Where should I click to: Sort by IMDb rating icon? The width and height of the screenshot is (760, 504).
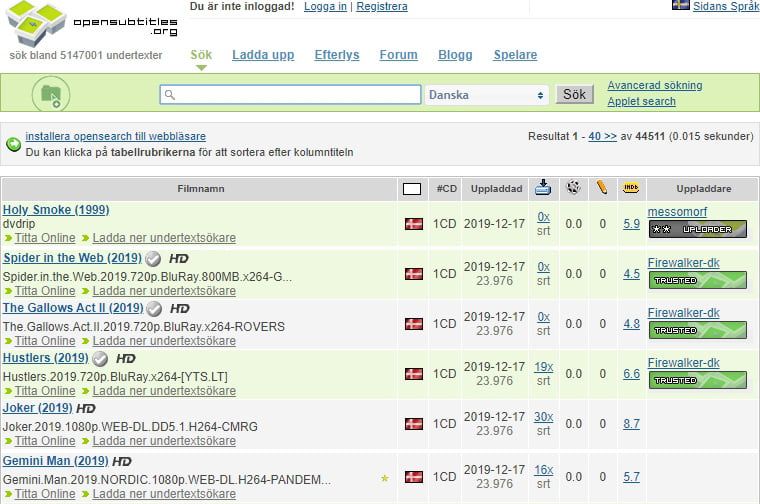pyautogui.click(x=631, y=187)
